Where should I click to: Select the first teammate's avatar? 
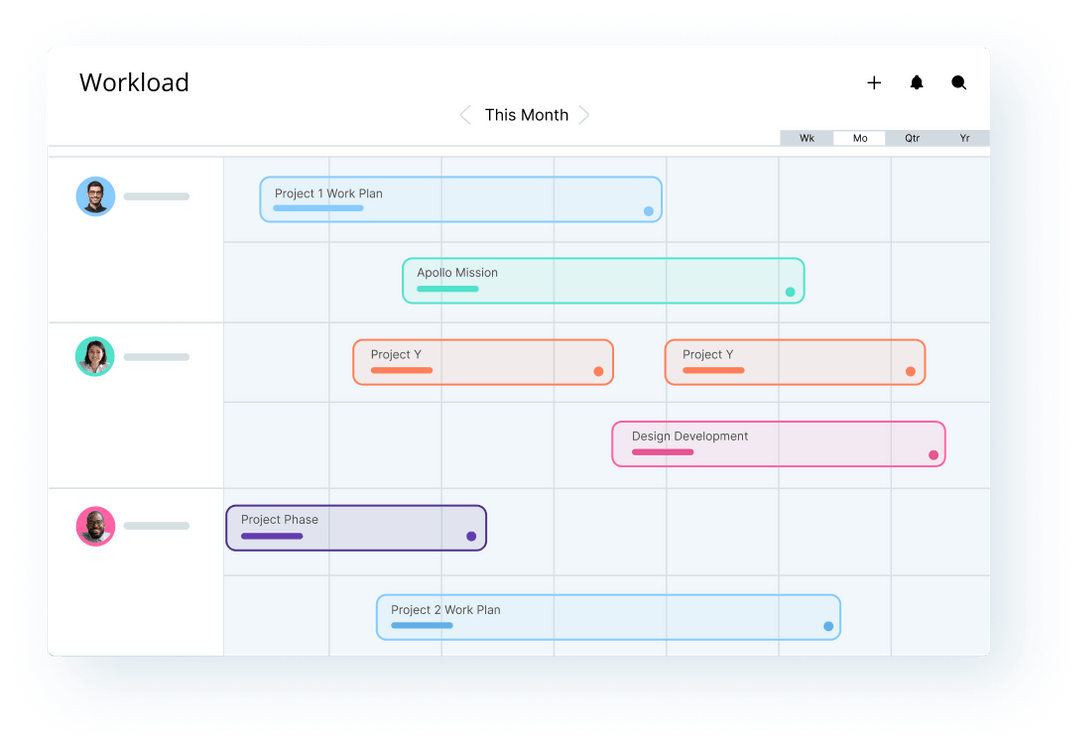point(95,196)
